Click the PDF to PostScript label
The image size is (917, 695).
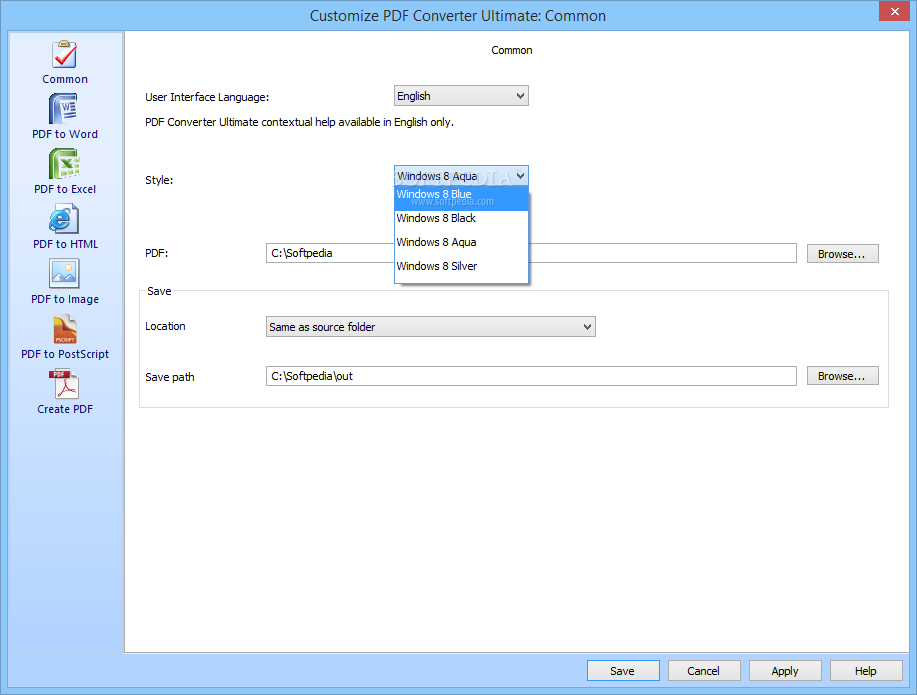[65, 354]
